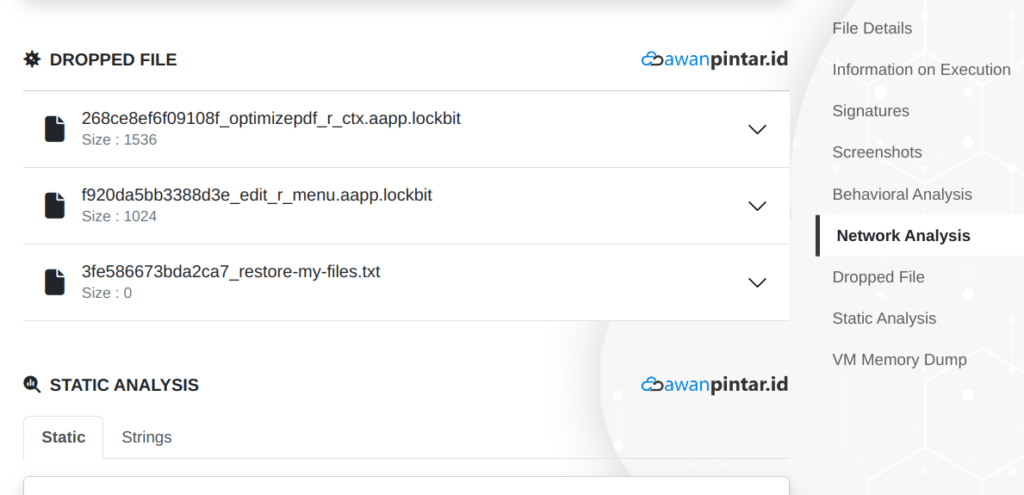Jump to VM Memory Dump section
Viewport: 1024px width, 495px height.
click(x=899, y=360)
